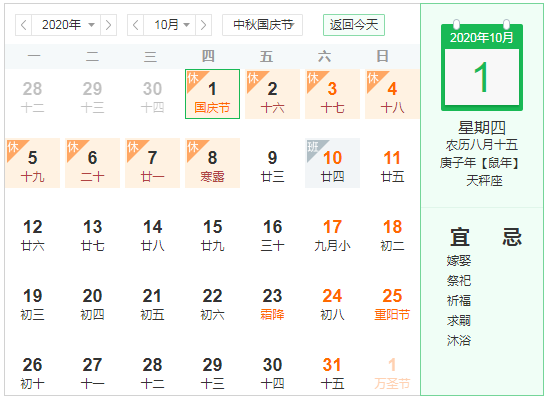Click 祈福 under 宜 list
Viewport: 548px width, 399px height.
click(x=459, y=300)
